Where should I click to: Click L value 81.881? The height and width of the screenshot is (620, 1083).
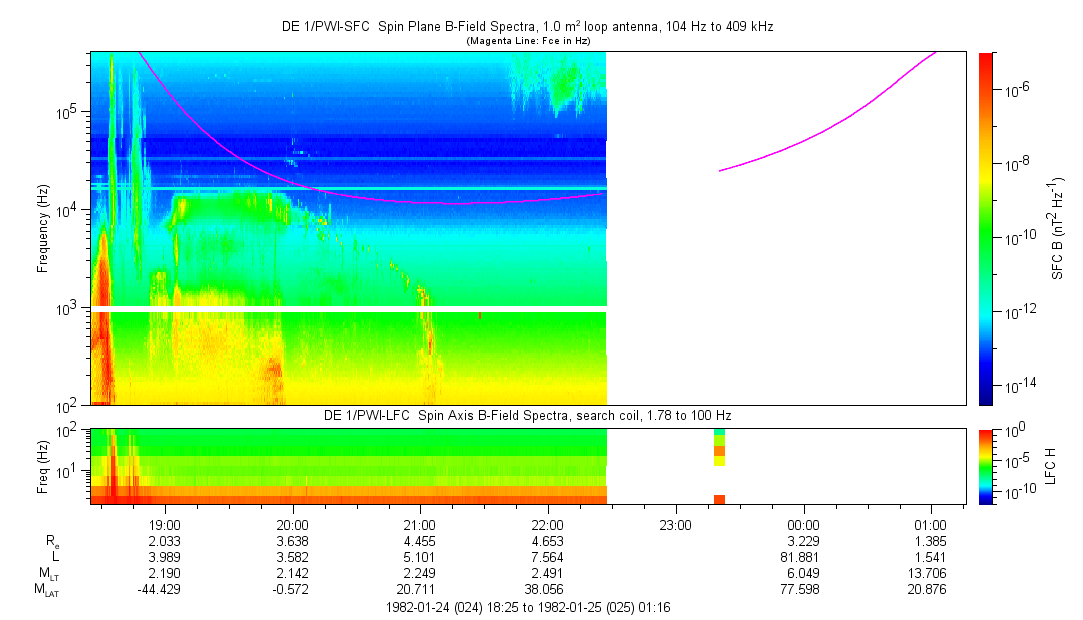pos(801,557)
